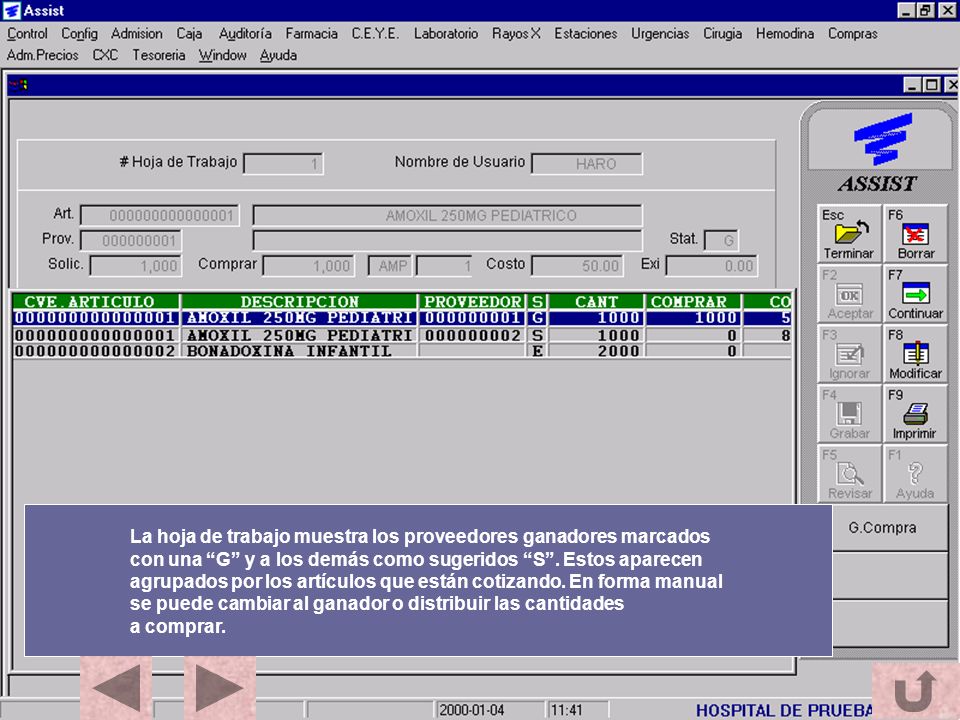Click the Art. code field
The height and width of the screenshot is (720, 960).
tap(159, 216)
